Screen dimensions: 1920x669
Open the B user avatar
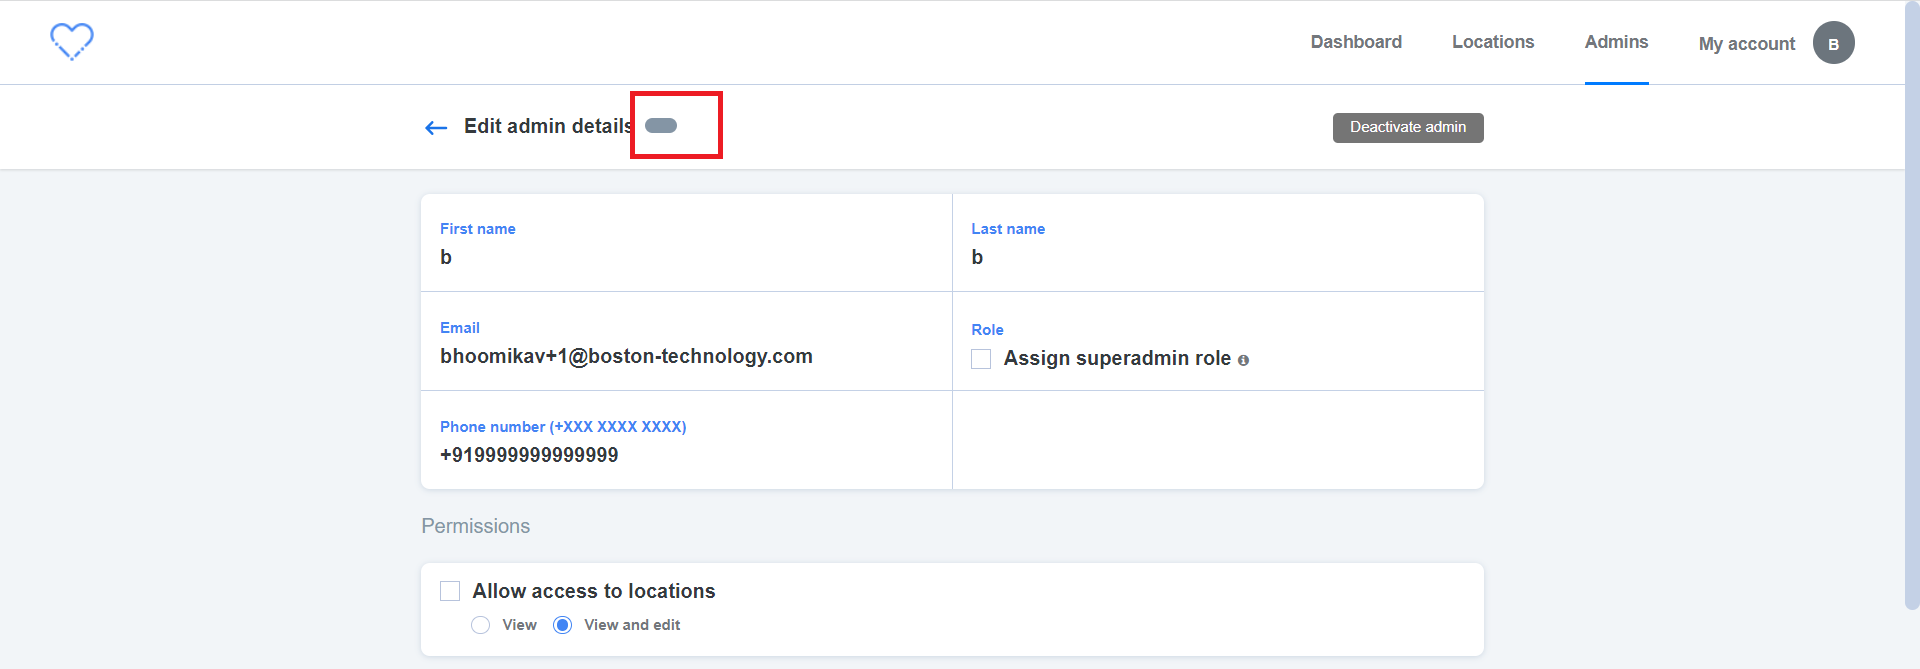pyautogui.click(x=1833, y=43)
